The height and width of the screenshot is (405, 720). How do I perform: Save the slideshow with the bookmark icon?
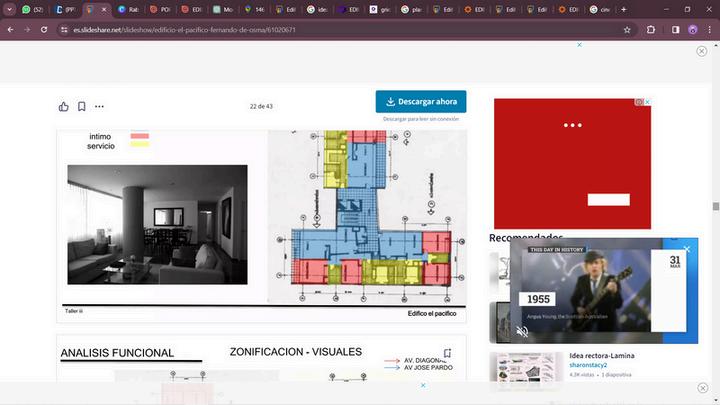(x=81, y=107)
